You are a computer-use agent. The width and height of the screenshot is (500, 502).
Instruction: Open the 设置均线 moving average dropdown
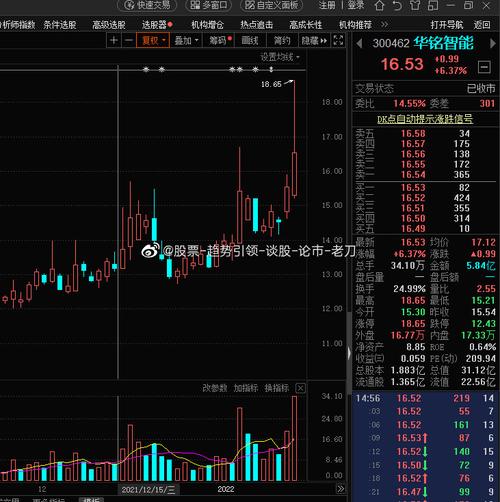[280, 57]
